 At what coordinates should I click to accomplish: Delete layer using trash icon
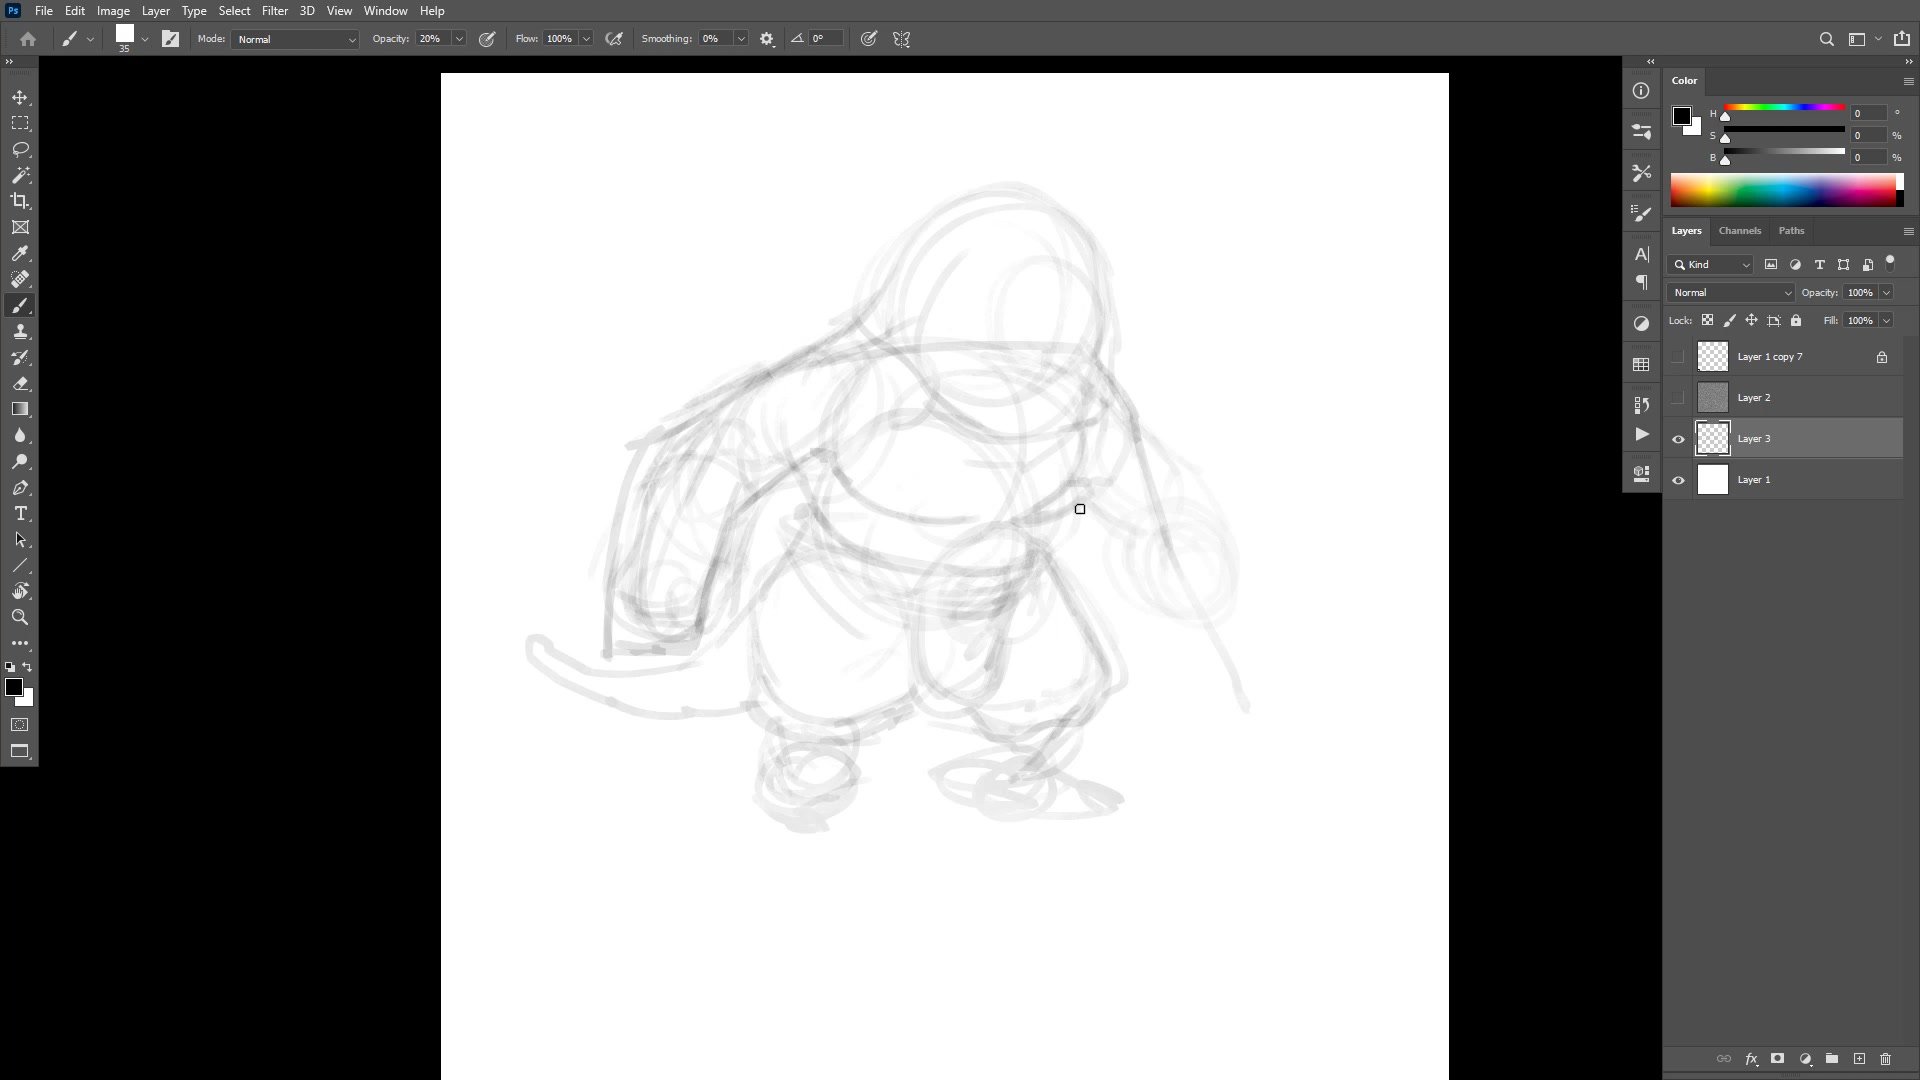click(1885, 1059)
